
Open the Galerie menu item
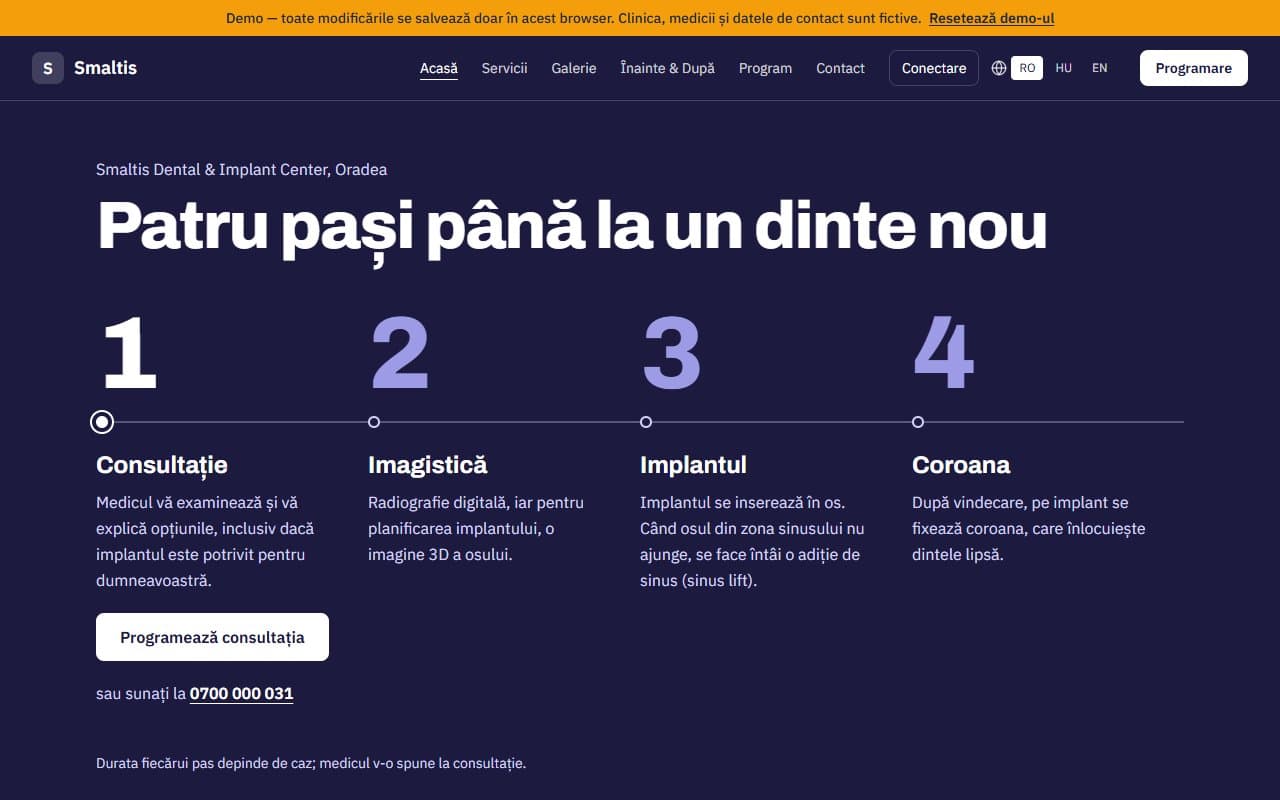coord(574,68)
